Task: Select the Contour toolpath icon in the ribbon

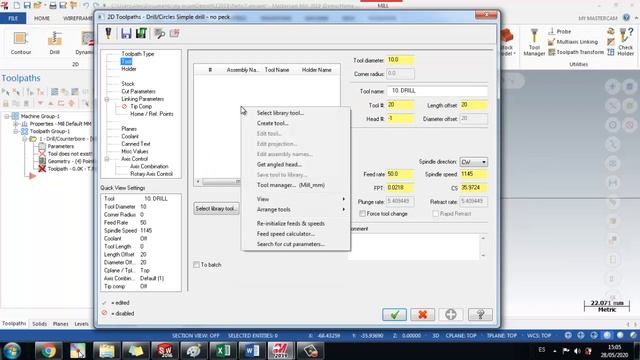Action: coord(20,43)
